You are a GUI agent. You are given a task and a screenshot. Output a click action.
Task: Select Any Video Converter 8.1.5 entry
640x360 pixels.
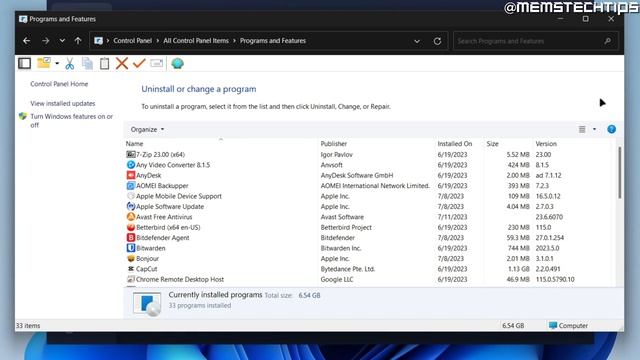point(173,165)
